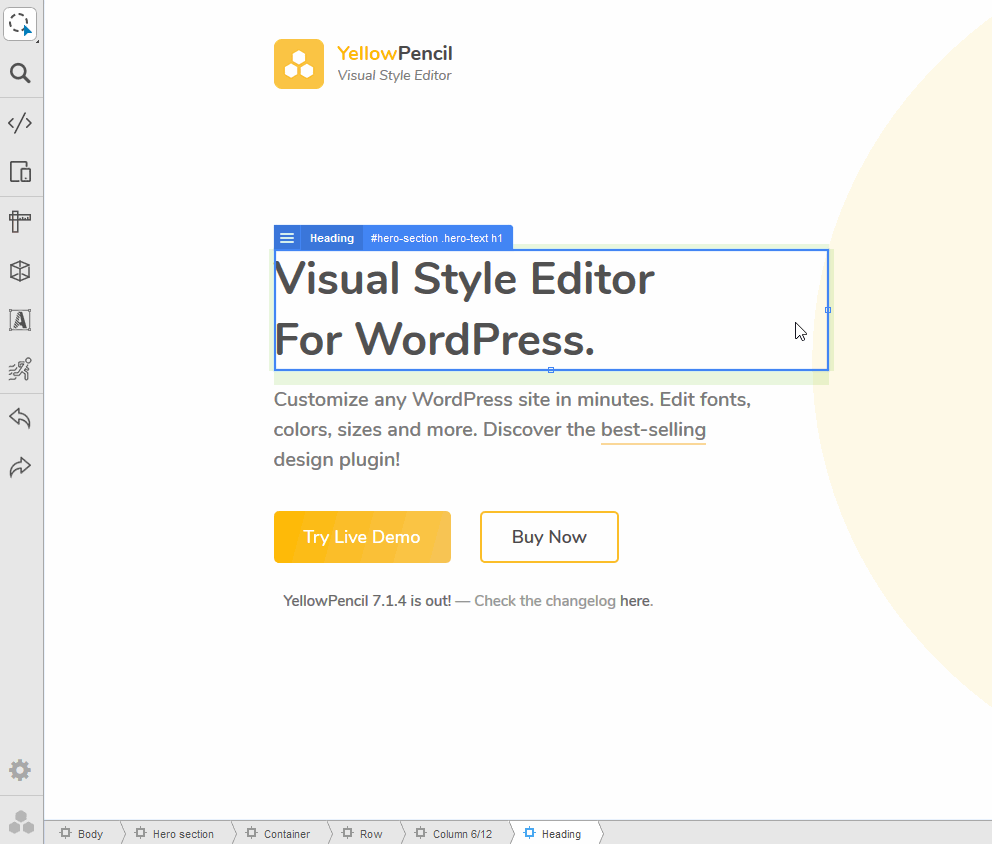Open the CSS code editor icon
The height and width of the screenshot is (844, 992).
coord(20,123)
